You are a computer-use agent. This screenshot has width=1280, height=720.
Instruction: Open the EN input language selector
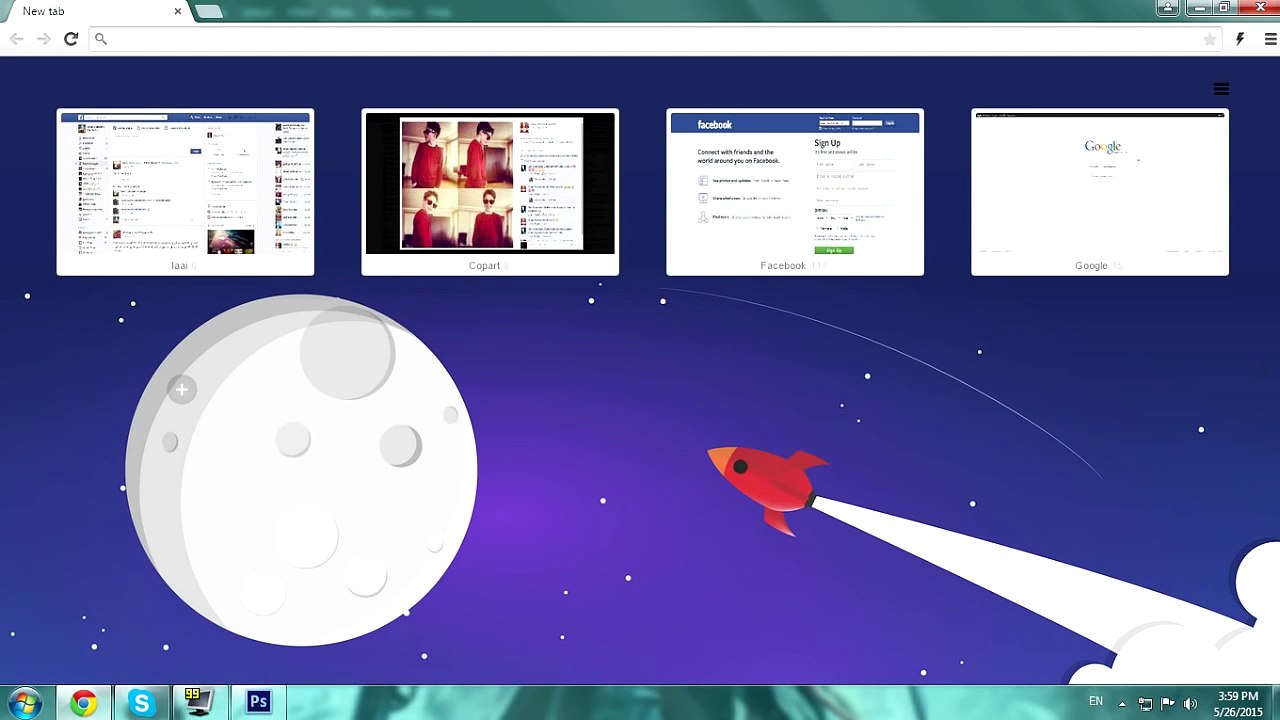1096,702
